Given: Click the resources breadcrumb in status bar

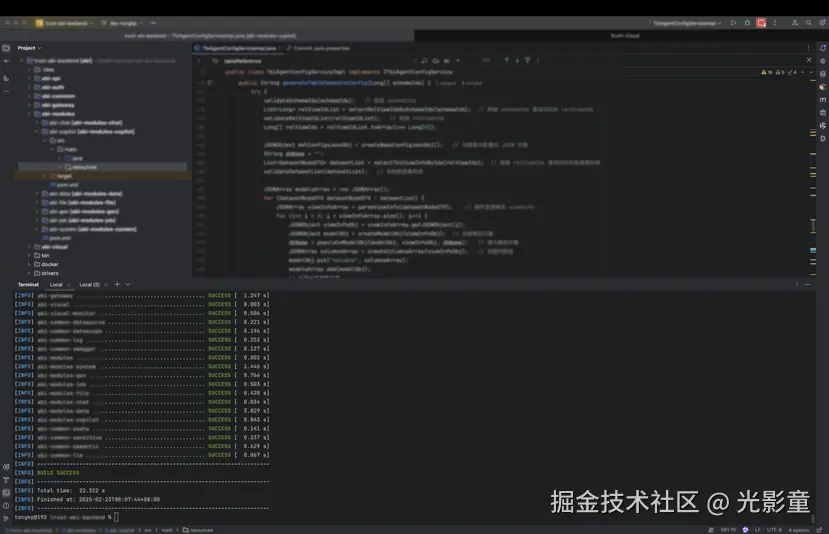Looking at the screenshot, I should click(x=198, y=530).
